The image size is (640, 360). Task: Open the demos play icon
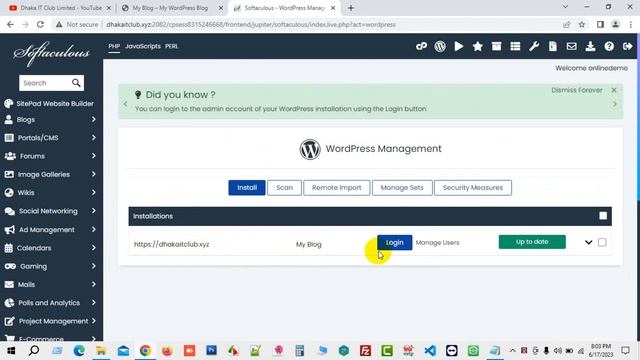pos(459,46)
